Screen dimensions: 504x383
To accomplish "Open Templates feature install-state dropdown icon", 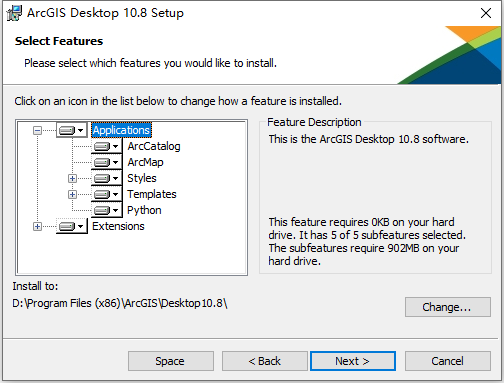I will pos(107,194).
